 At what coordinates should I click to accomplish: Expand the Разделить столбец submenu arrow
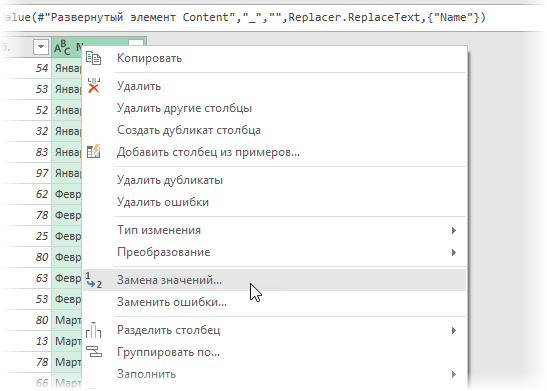pos(454,330)
